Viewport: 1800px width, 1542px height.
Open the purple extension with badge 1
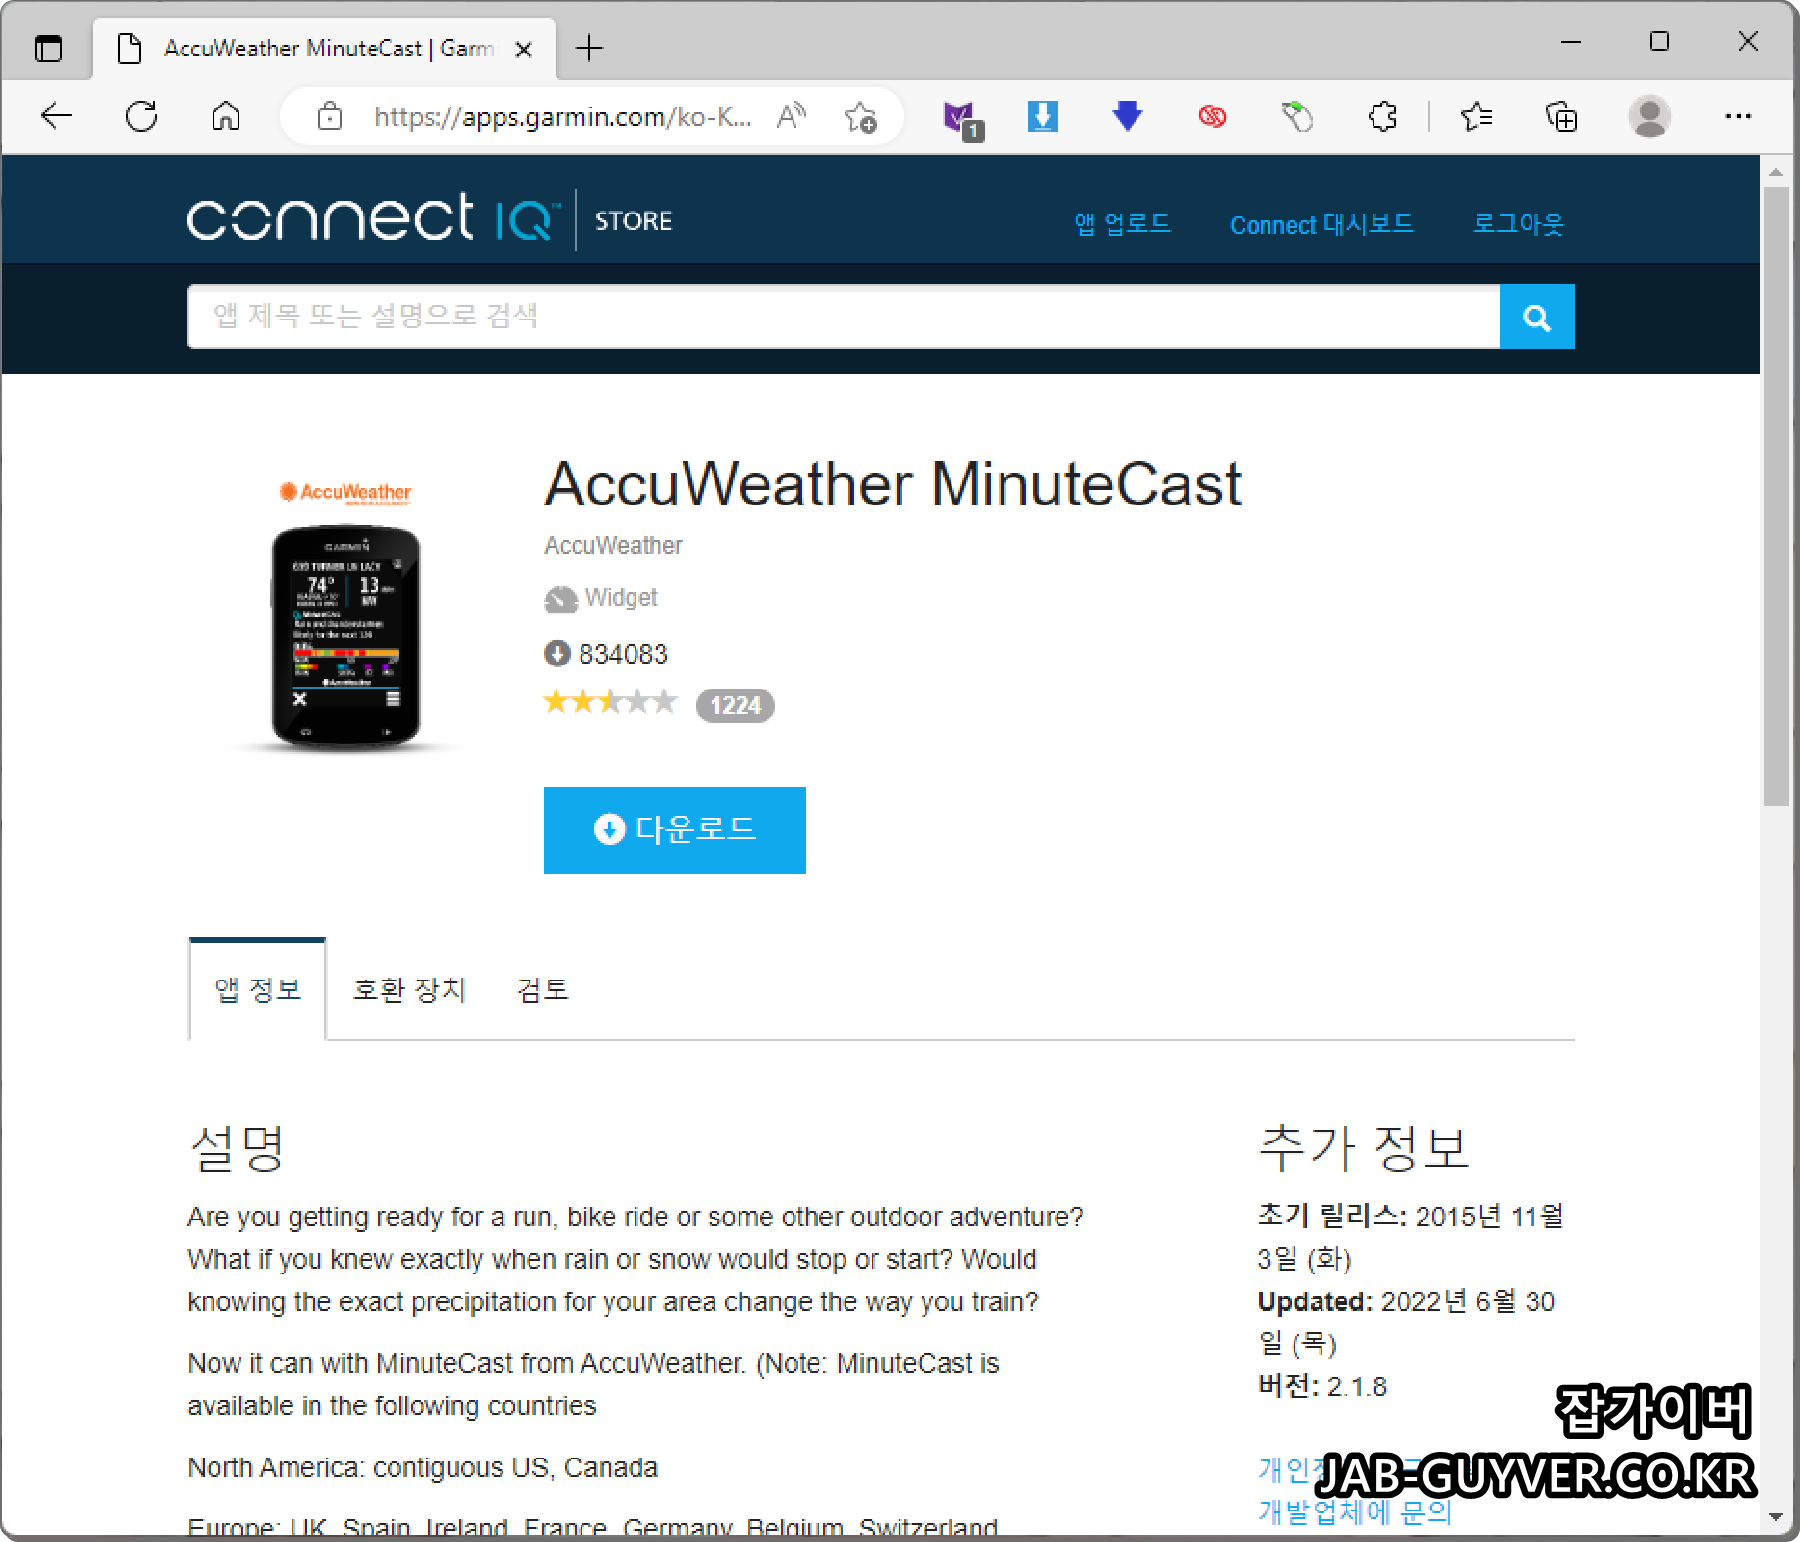[961, 119]
